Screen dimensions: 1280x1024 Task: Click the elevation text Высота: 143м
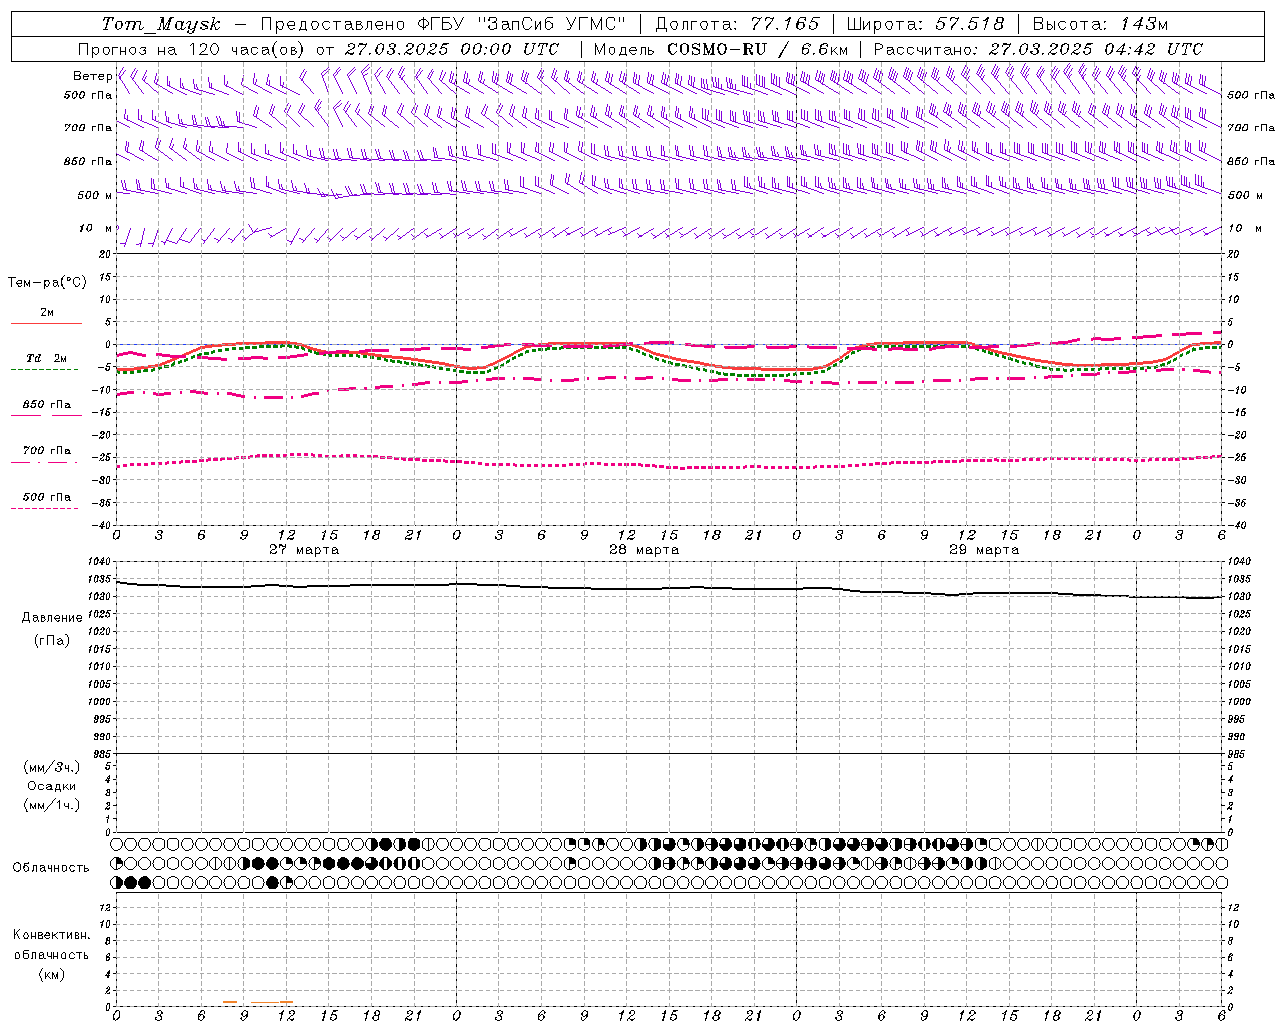1100,24
